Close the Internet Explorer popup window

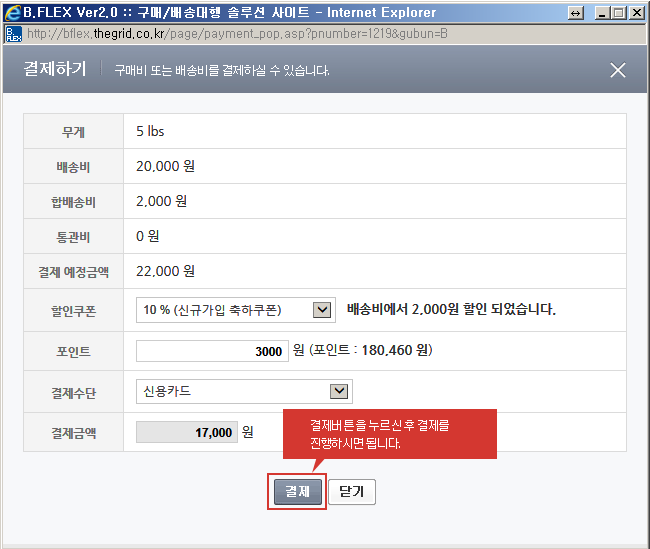pyautogui.click(x=637, y=13)
